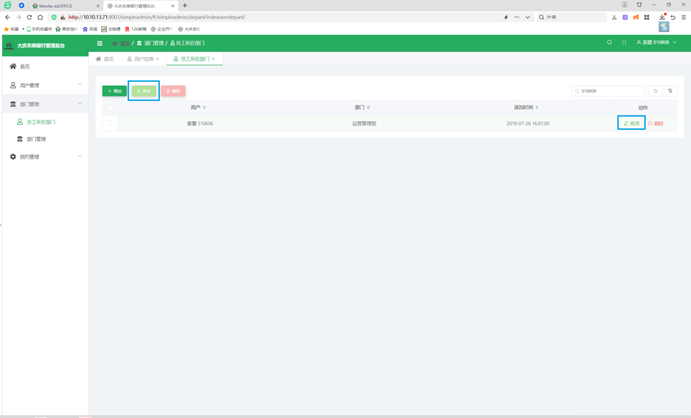Click the search magnifier in green header
Screen dimensions: 691x418
click(609, 43)
